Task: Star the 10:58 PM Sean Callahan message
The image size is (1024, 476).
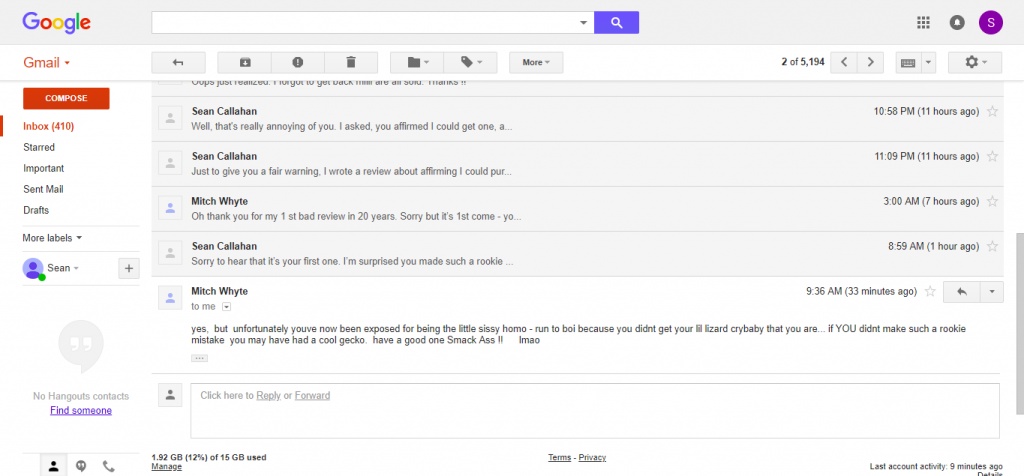Action: pyautogui.click(x=992, y=112)
